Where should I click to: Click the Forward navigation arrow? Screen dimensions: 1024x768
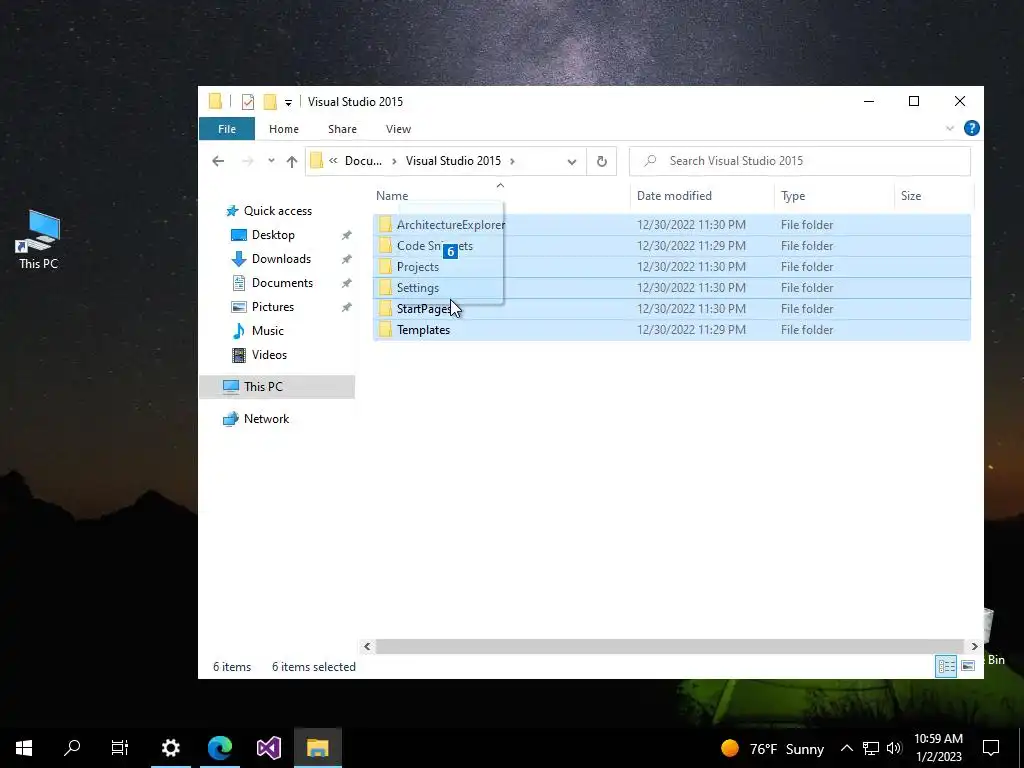(x=248, y=161)
